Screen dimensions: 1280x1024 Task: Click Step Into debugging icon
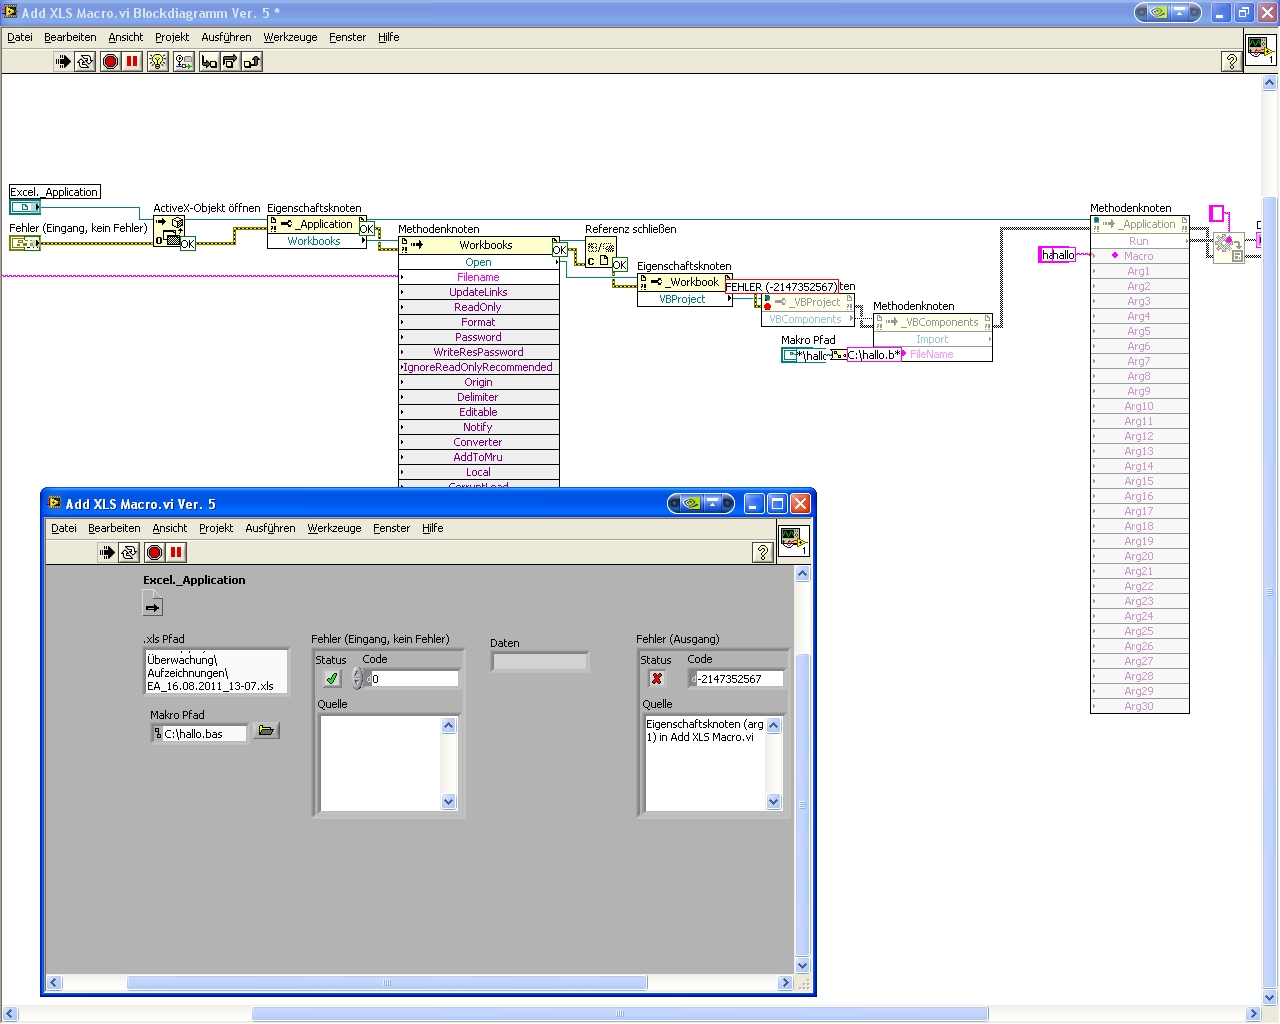[209, 62]
